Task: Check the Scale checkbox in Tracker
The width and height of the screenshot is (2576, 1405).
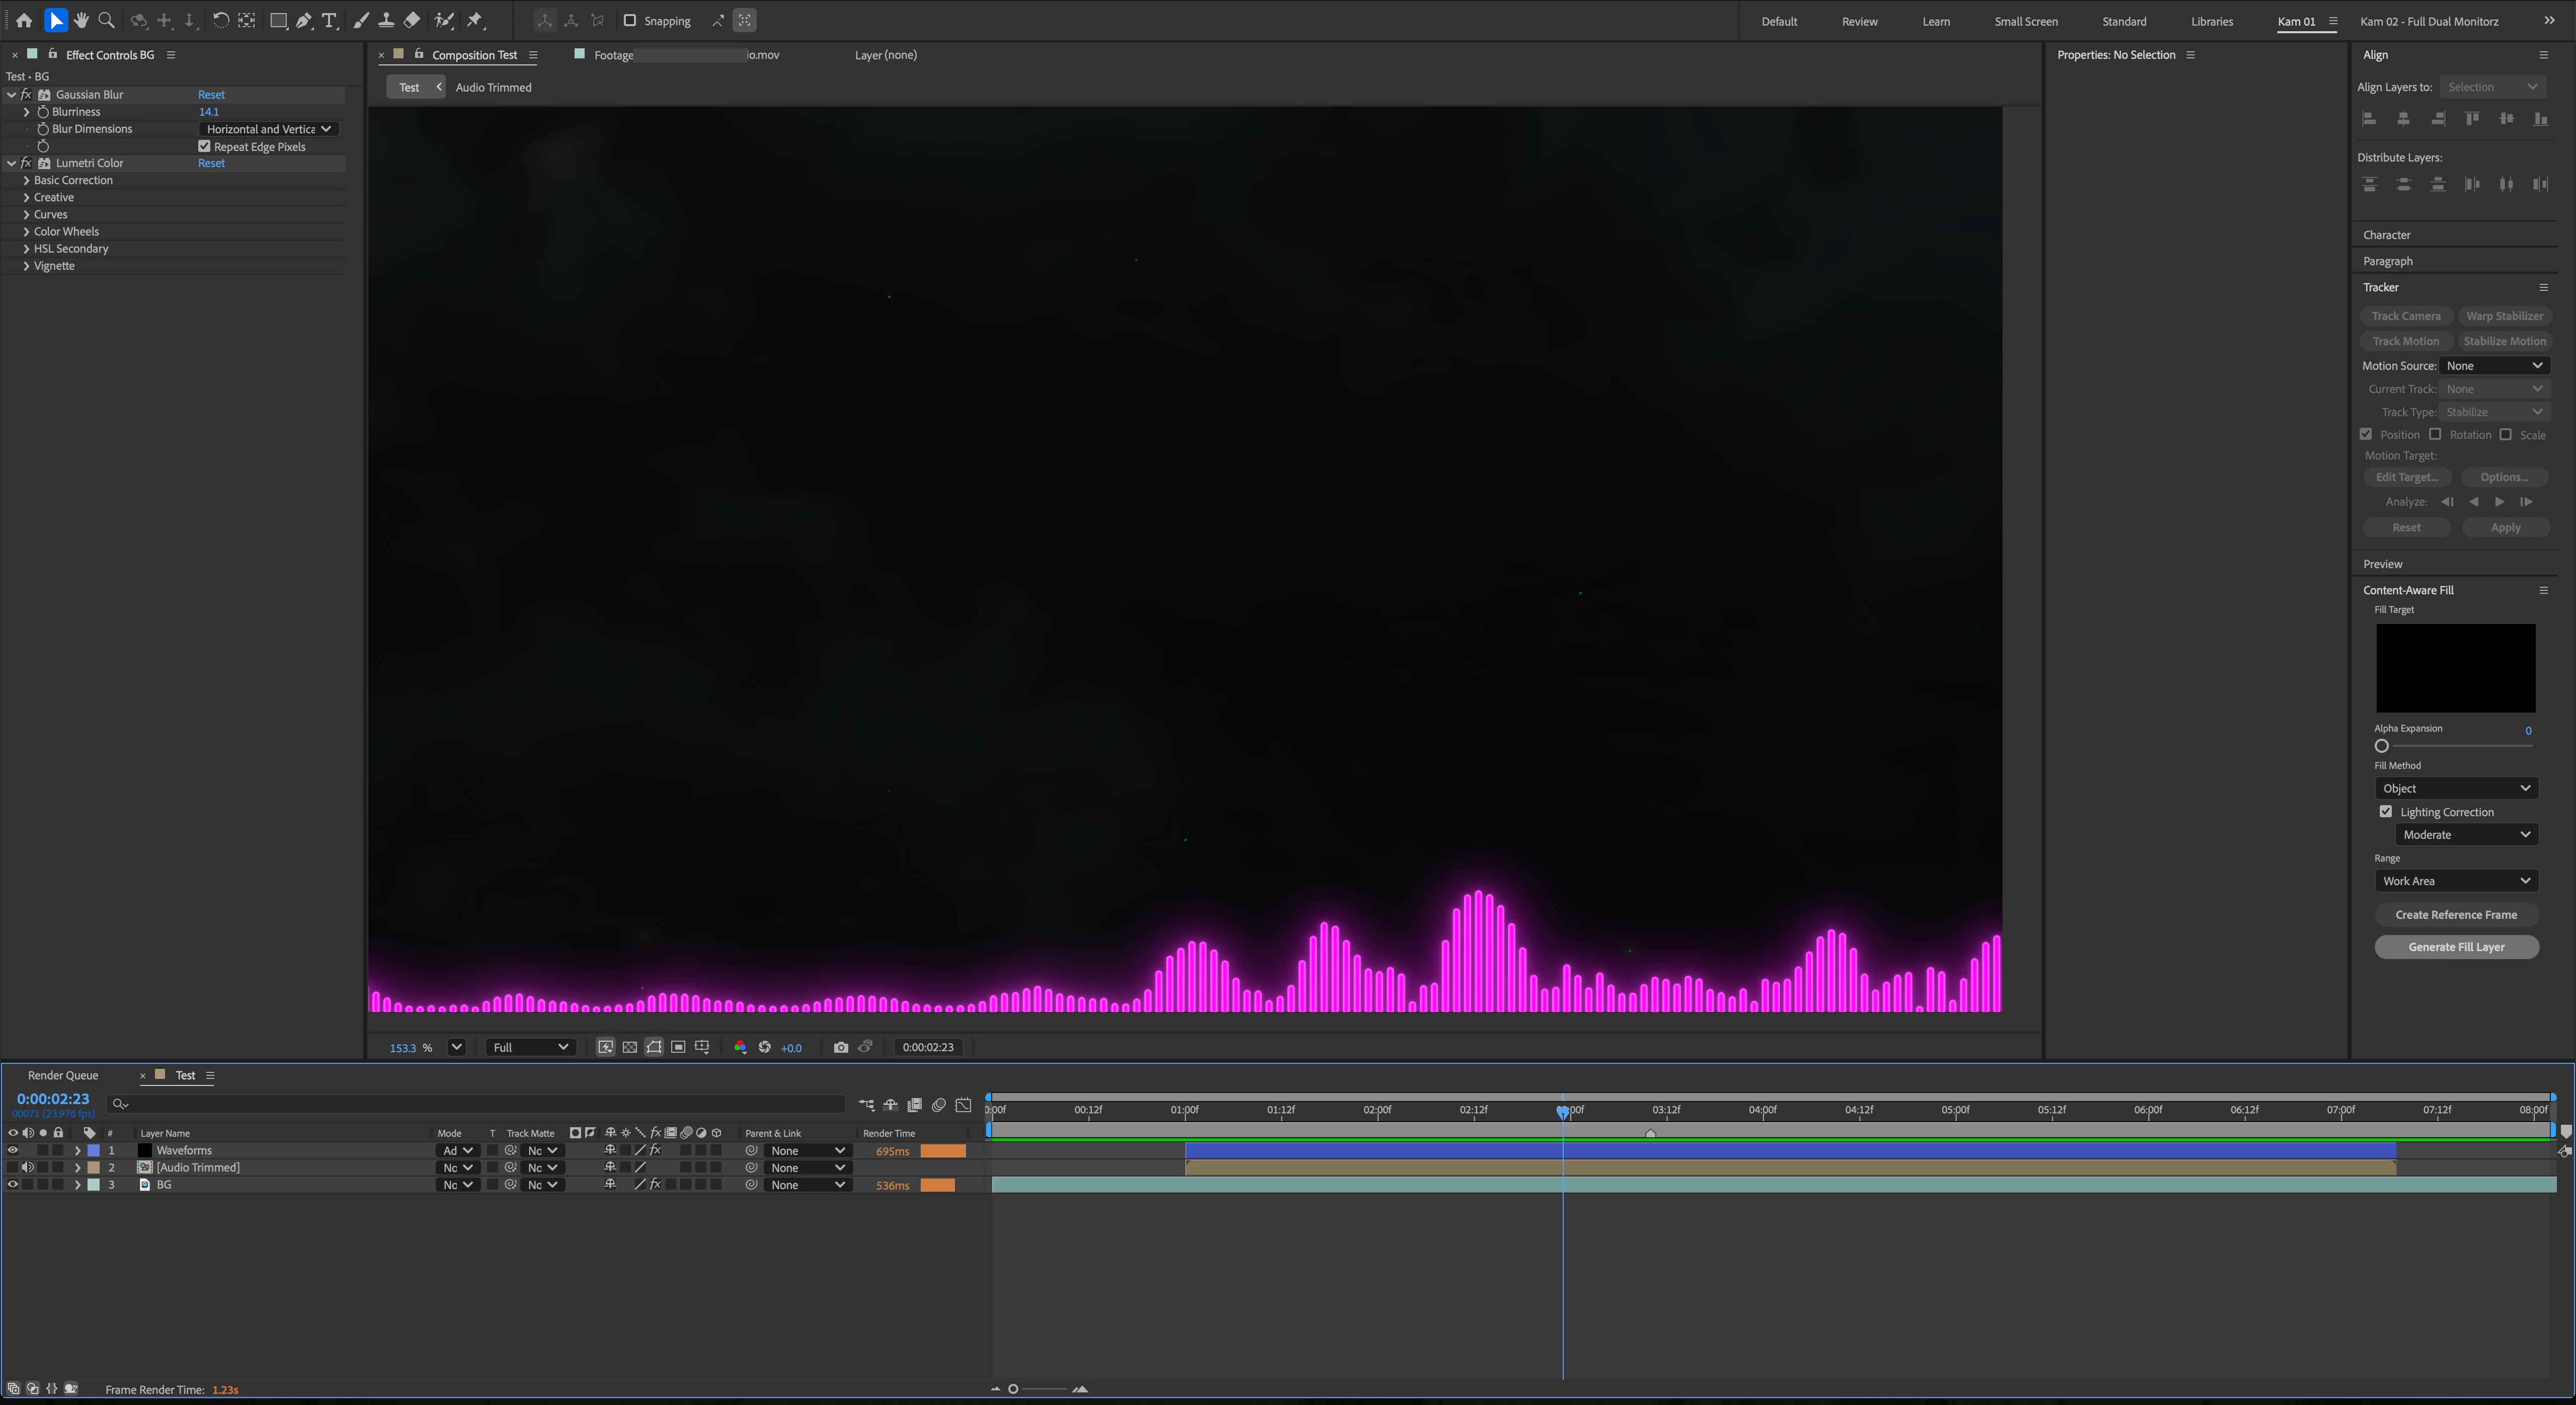Action: coord(2506,434)
